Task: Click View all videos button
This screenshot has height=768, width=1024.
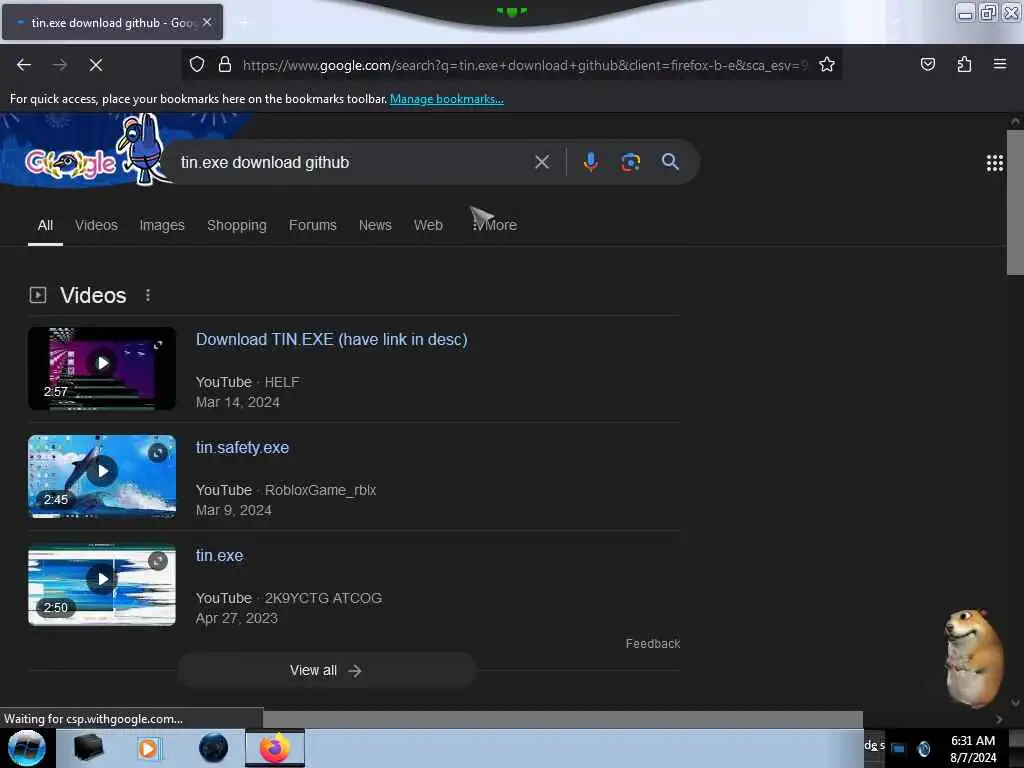Action: coord(326,671)
